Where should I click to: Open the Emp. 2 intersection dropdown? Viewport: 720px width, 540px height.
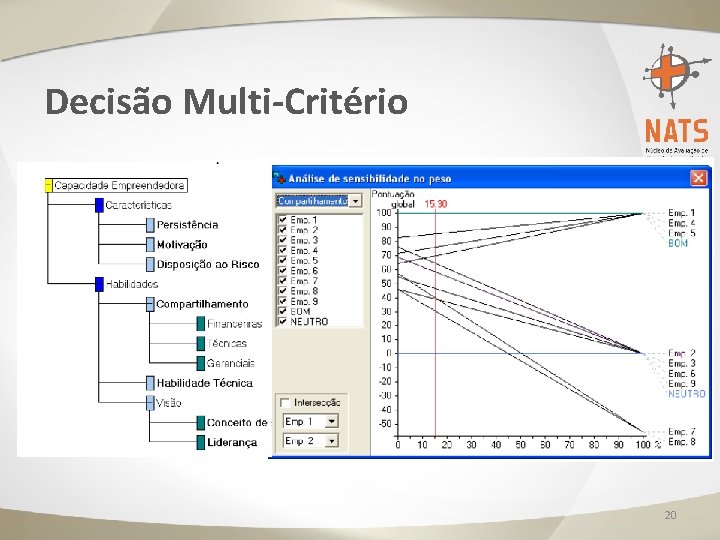click(331, 441)
